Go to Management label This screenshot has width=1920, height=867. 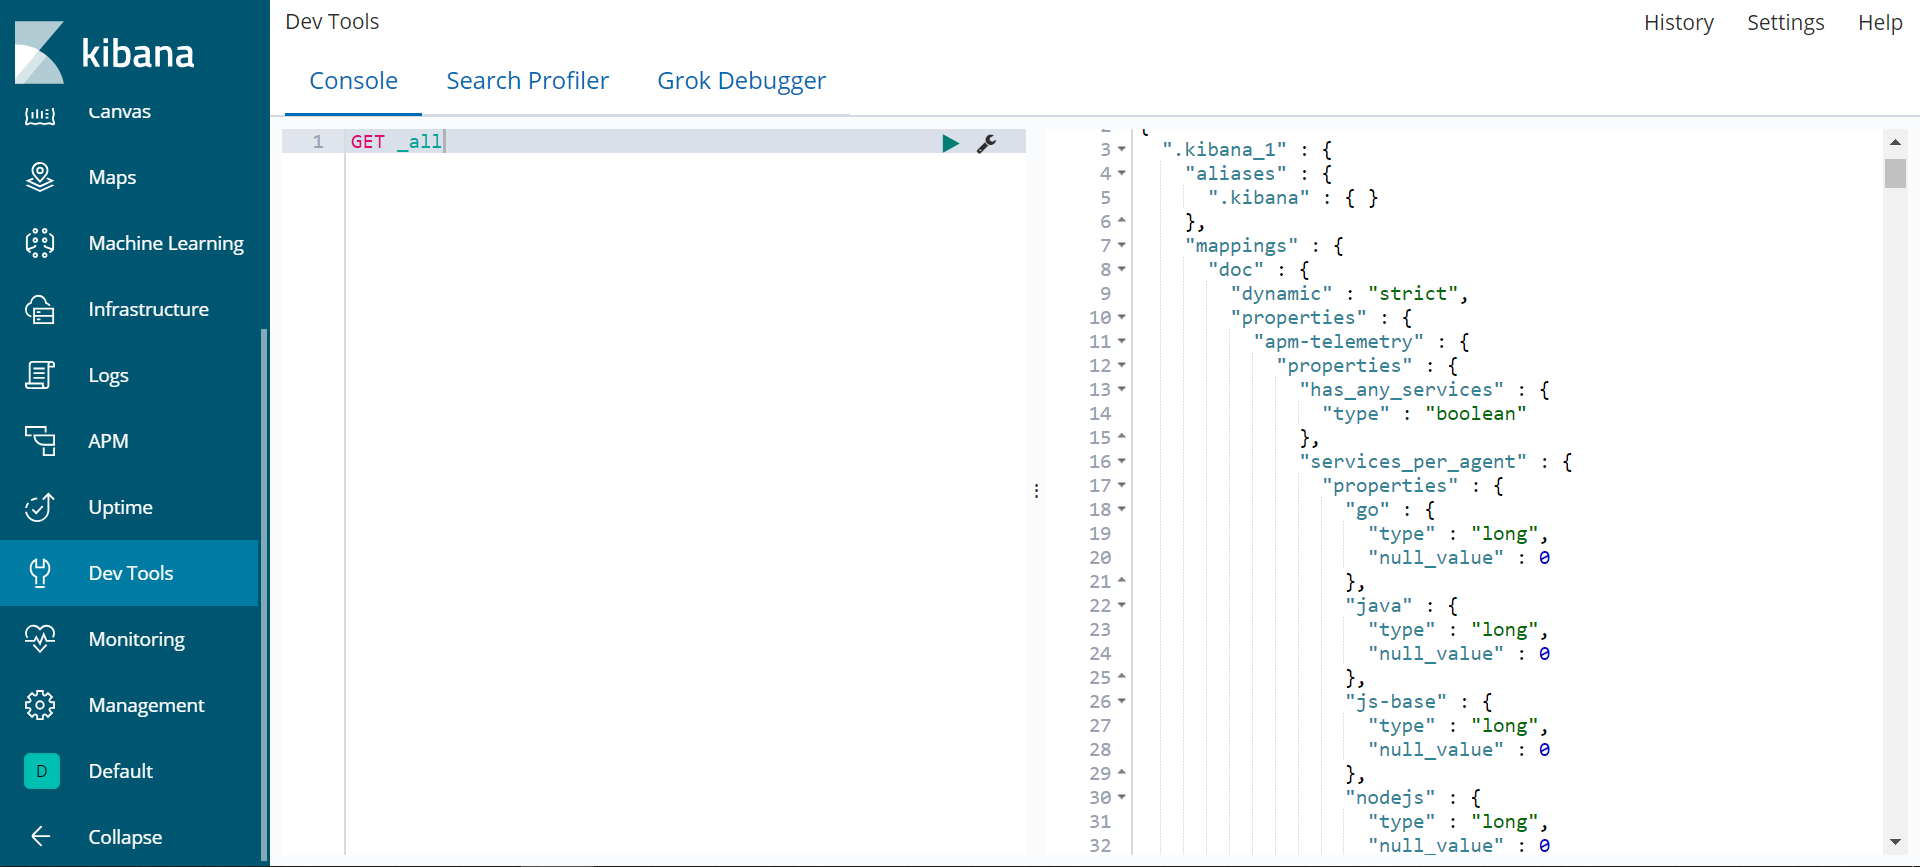pyautogui.click(x=146, y=705)
